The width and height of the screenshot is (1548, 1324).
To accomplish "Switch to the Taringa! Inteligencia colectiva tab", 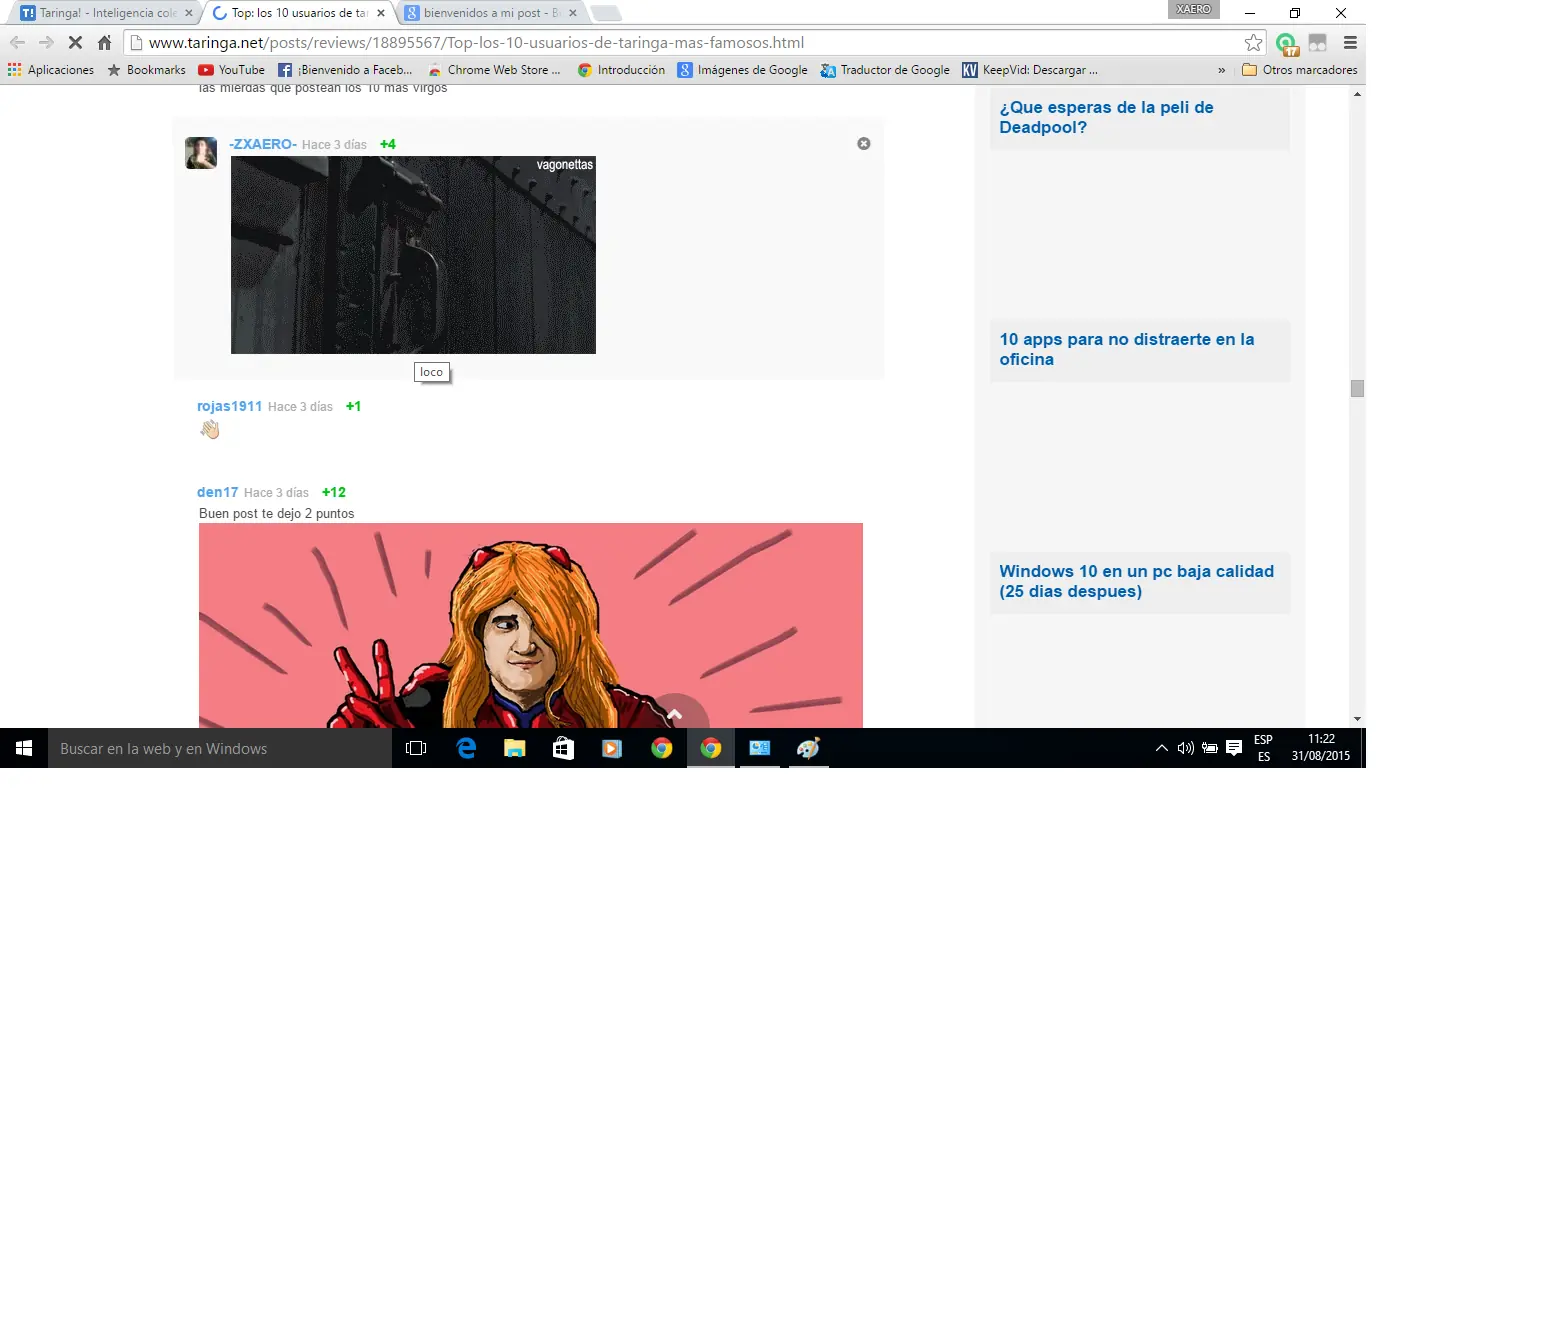I will [x=103, y=13].
